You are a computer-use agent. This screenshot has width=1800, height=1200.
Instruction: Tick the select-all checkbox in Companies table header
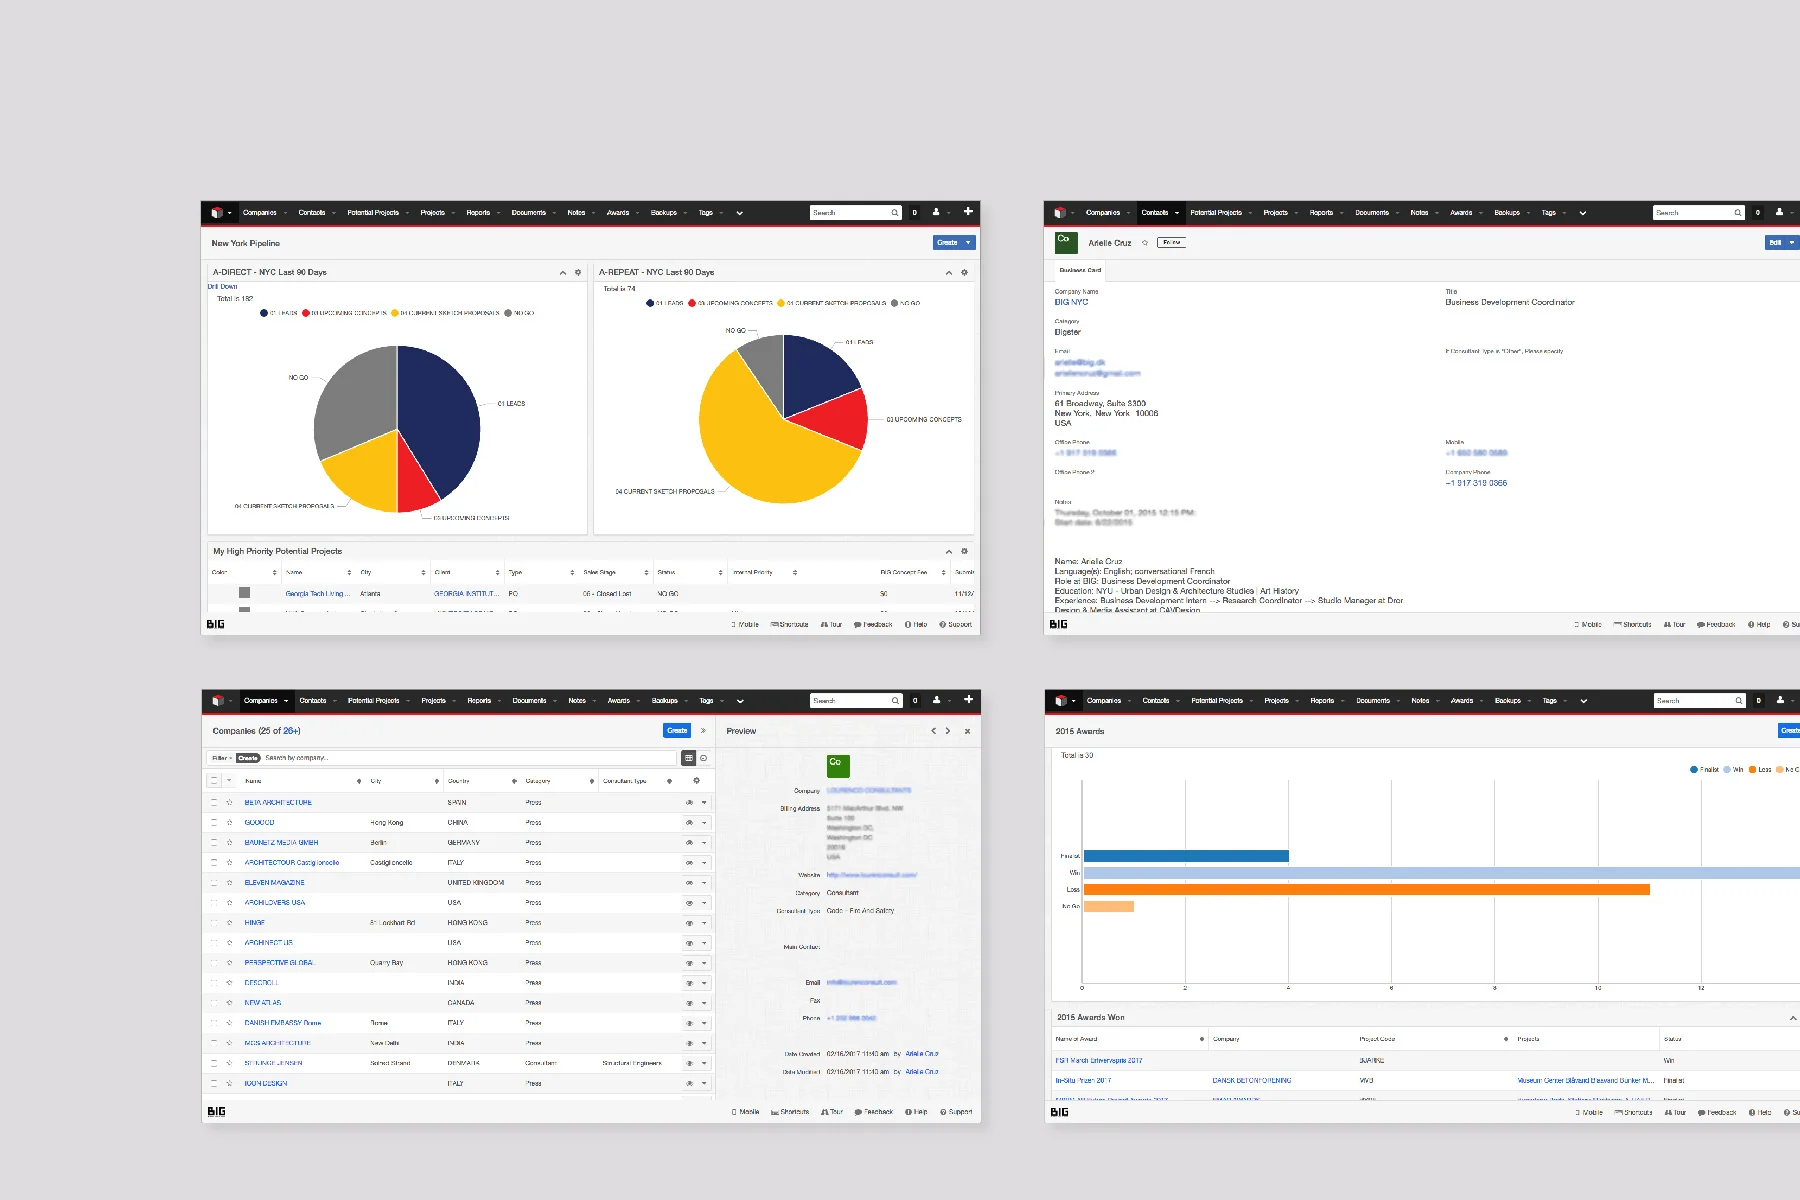214,781
